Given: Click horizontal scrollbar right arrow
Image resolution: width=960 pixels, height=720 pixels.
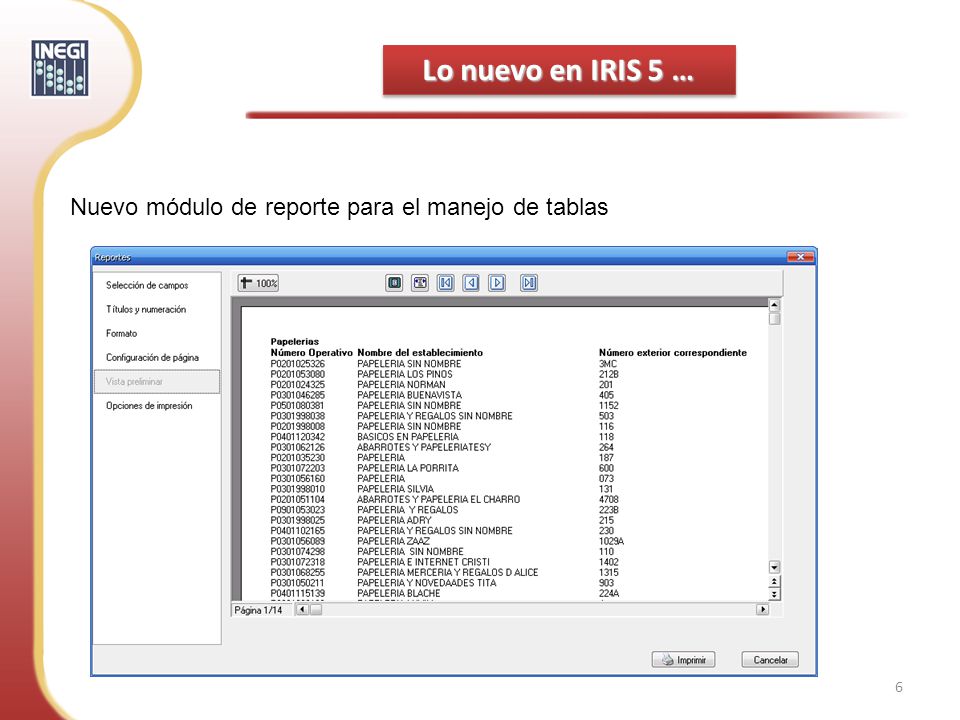Looking at the screenshot, I should pos(763,609).
